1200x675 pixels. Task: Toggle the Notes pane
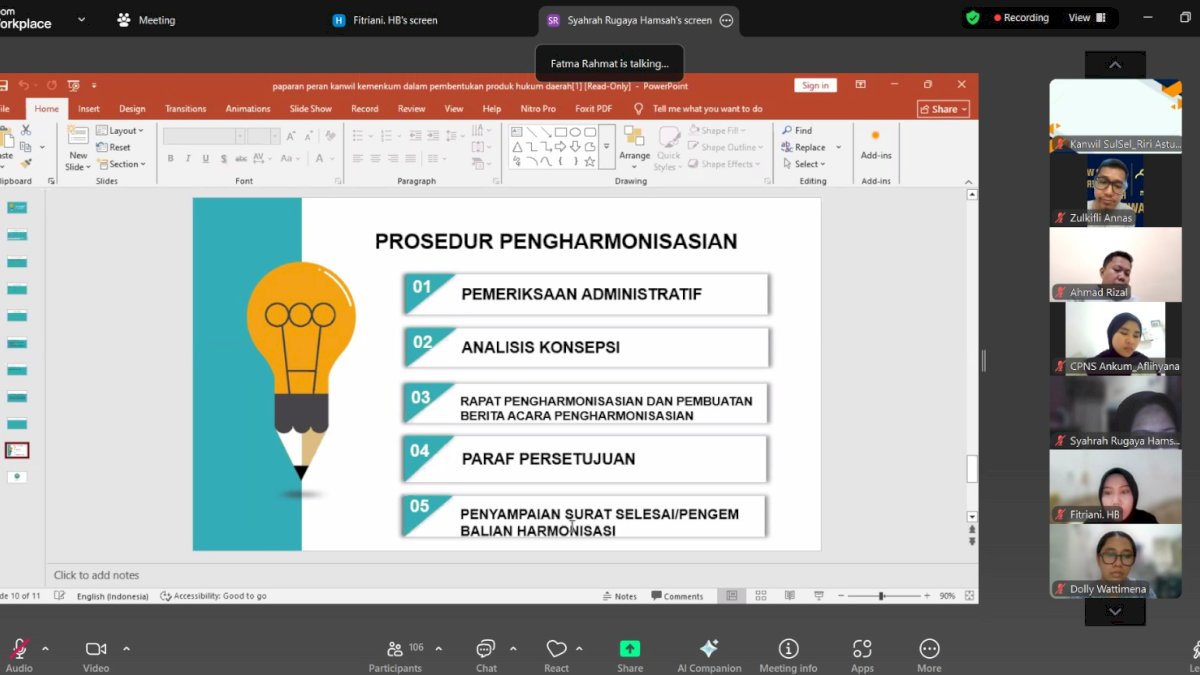(x=620, y=595)
